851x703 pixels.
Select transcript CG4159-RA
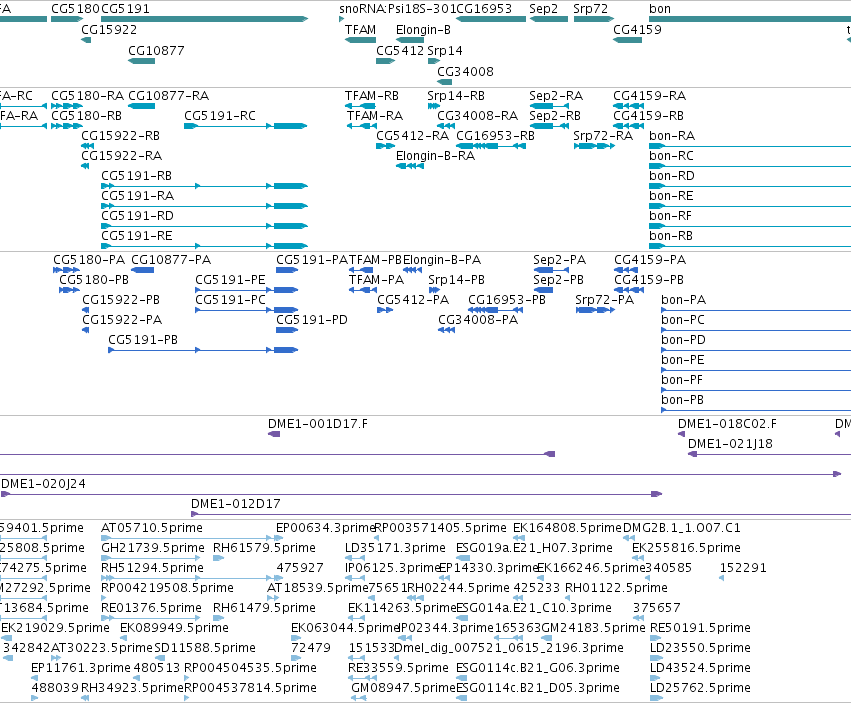click(628, 106)
